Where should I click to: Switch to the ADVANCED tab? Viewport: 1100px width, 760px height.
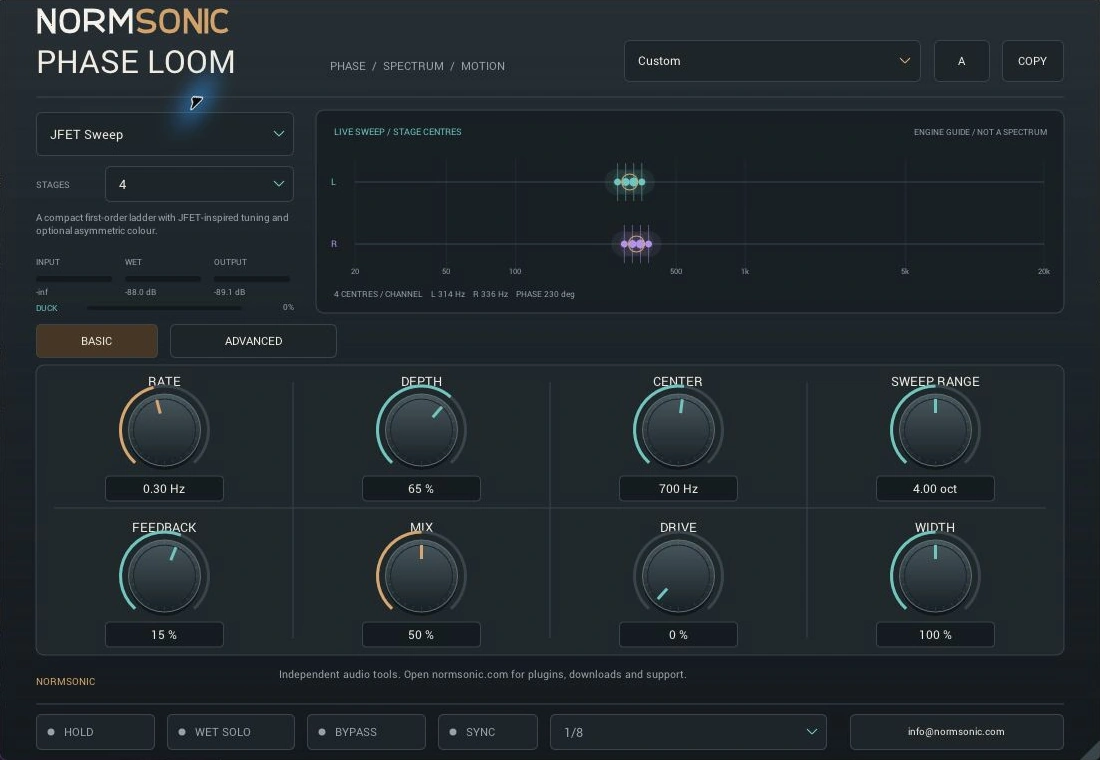pyautogui.click(x=253, y=341)
